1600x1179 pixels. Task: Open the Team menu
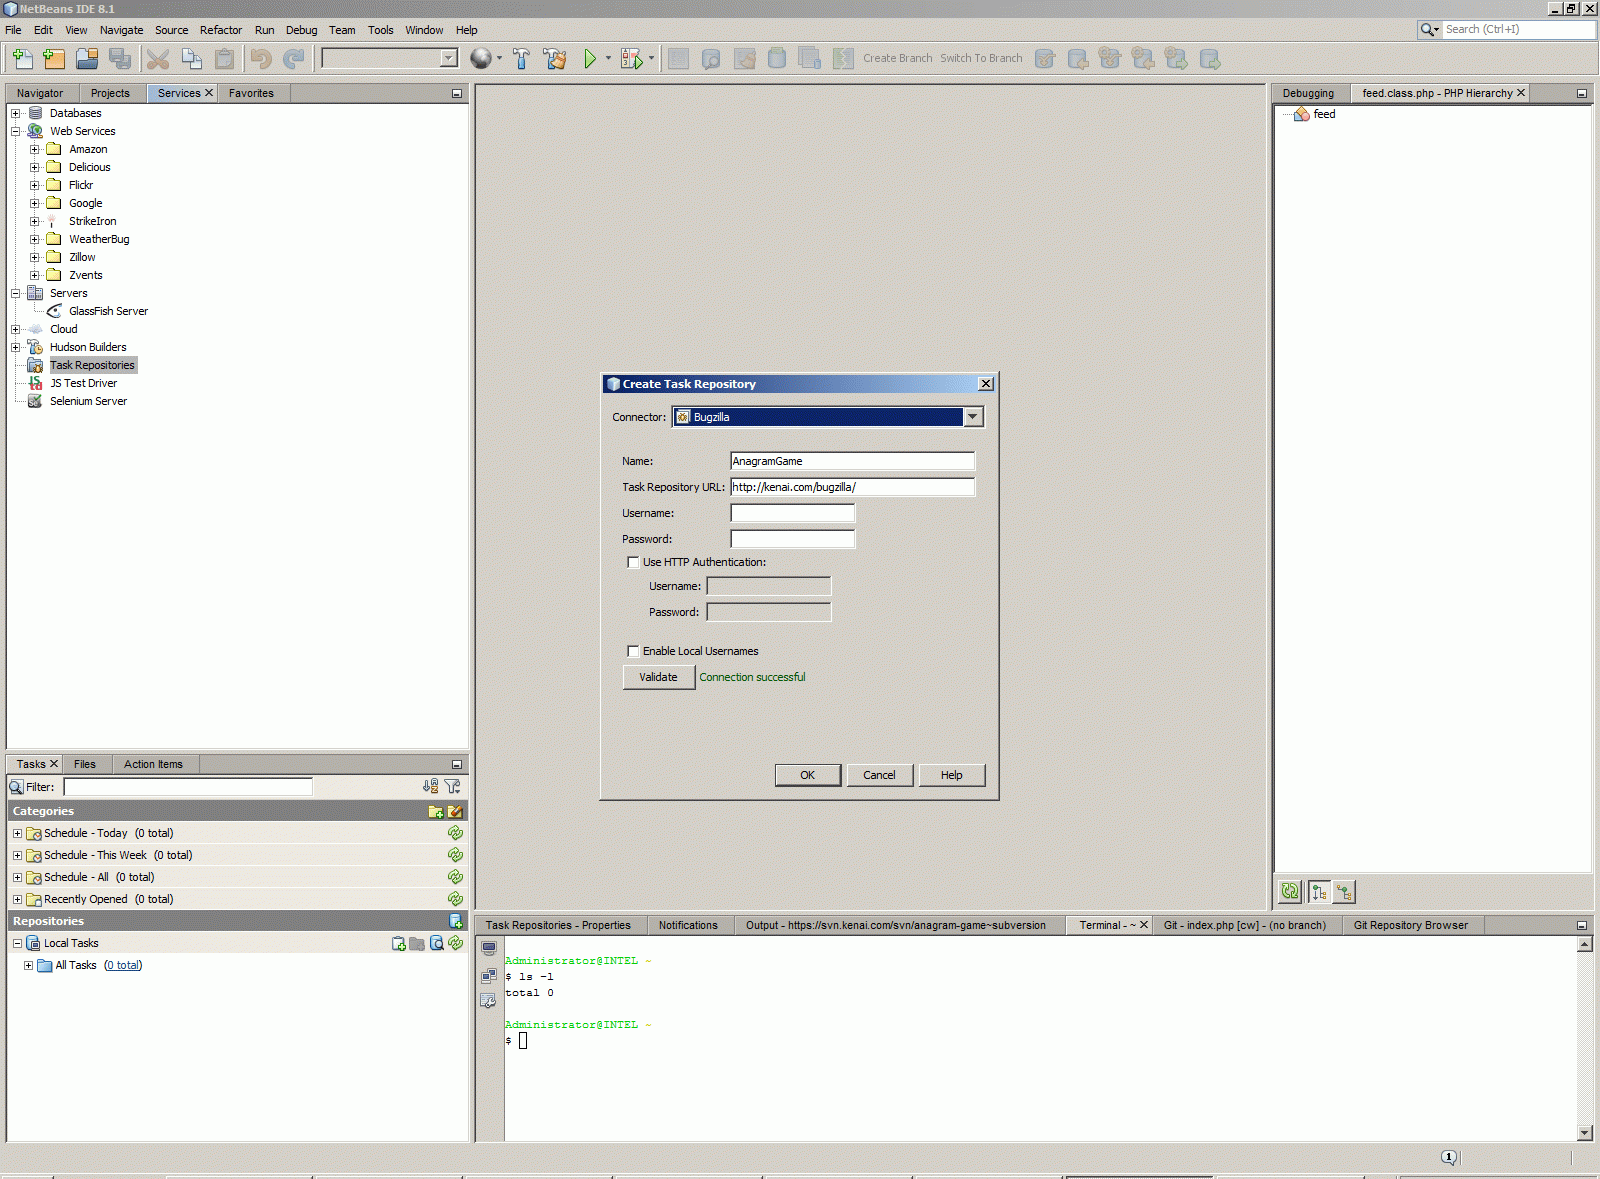[342, 30]
